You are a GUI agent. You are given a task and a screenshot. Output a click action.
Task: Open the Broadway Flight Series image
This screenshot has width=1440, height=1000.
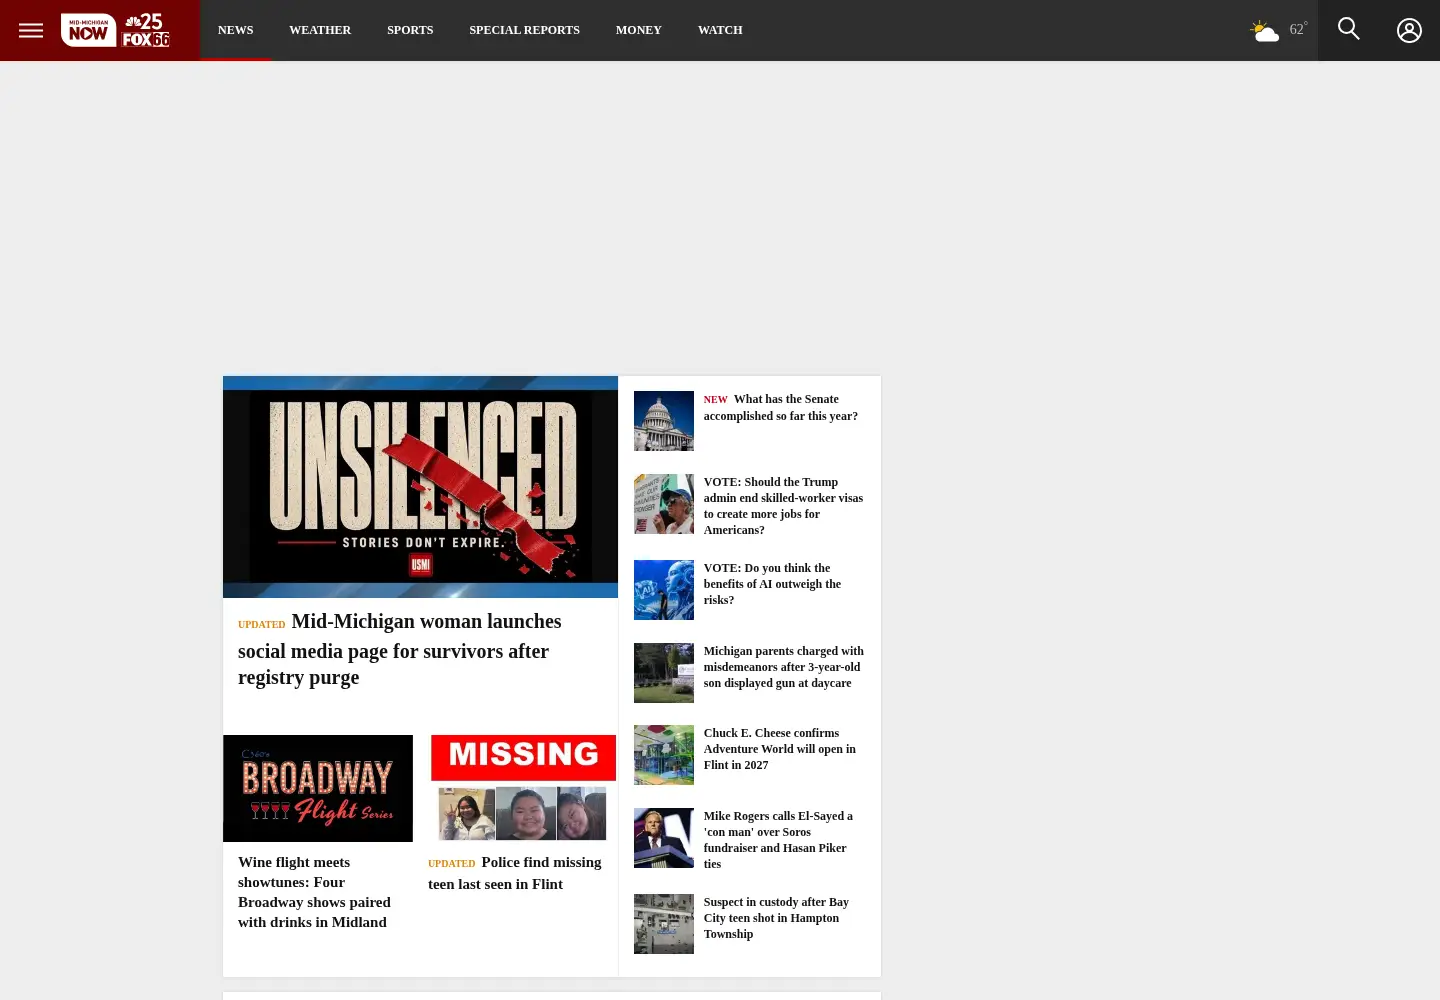click(x=318, y=788)
